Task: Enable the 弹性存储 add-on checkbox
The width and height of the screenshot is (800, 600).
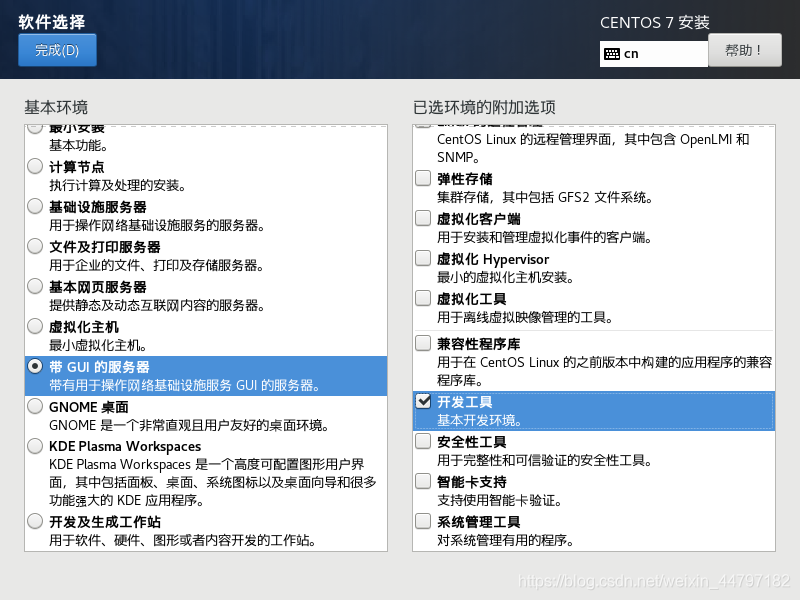Action: click(x=423, y=178)
